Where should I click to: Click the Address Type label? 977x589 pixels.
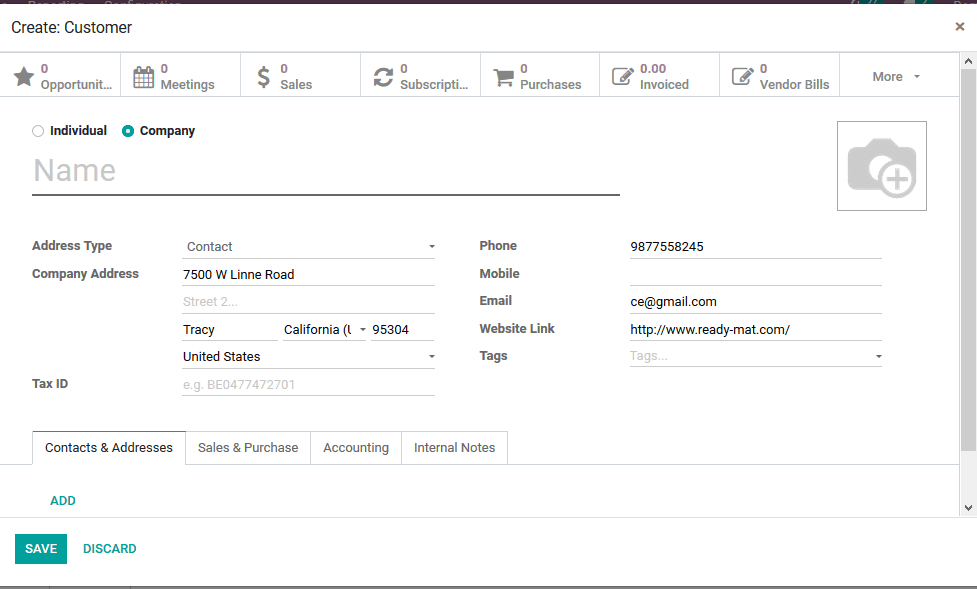coord(72,246)
